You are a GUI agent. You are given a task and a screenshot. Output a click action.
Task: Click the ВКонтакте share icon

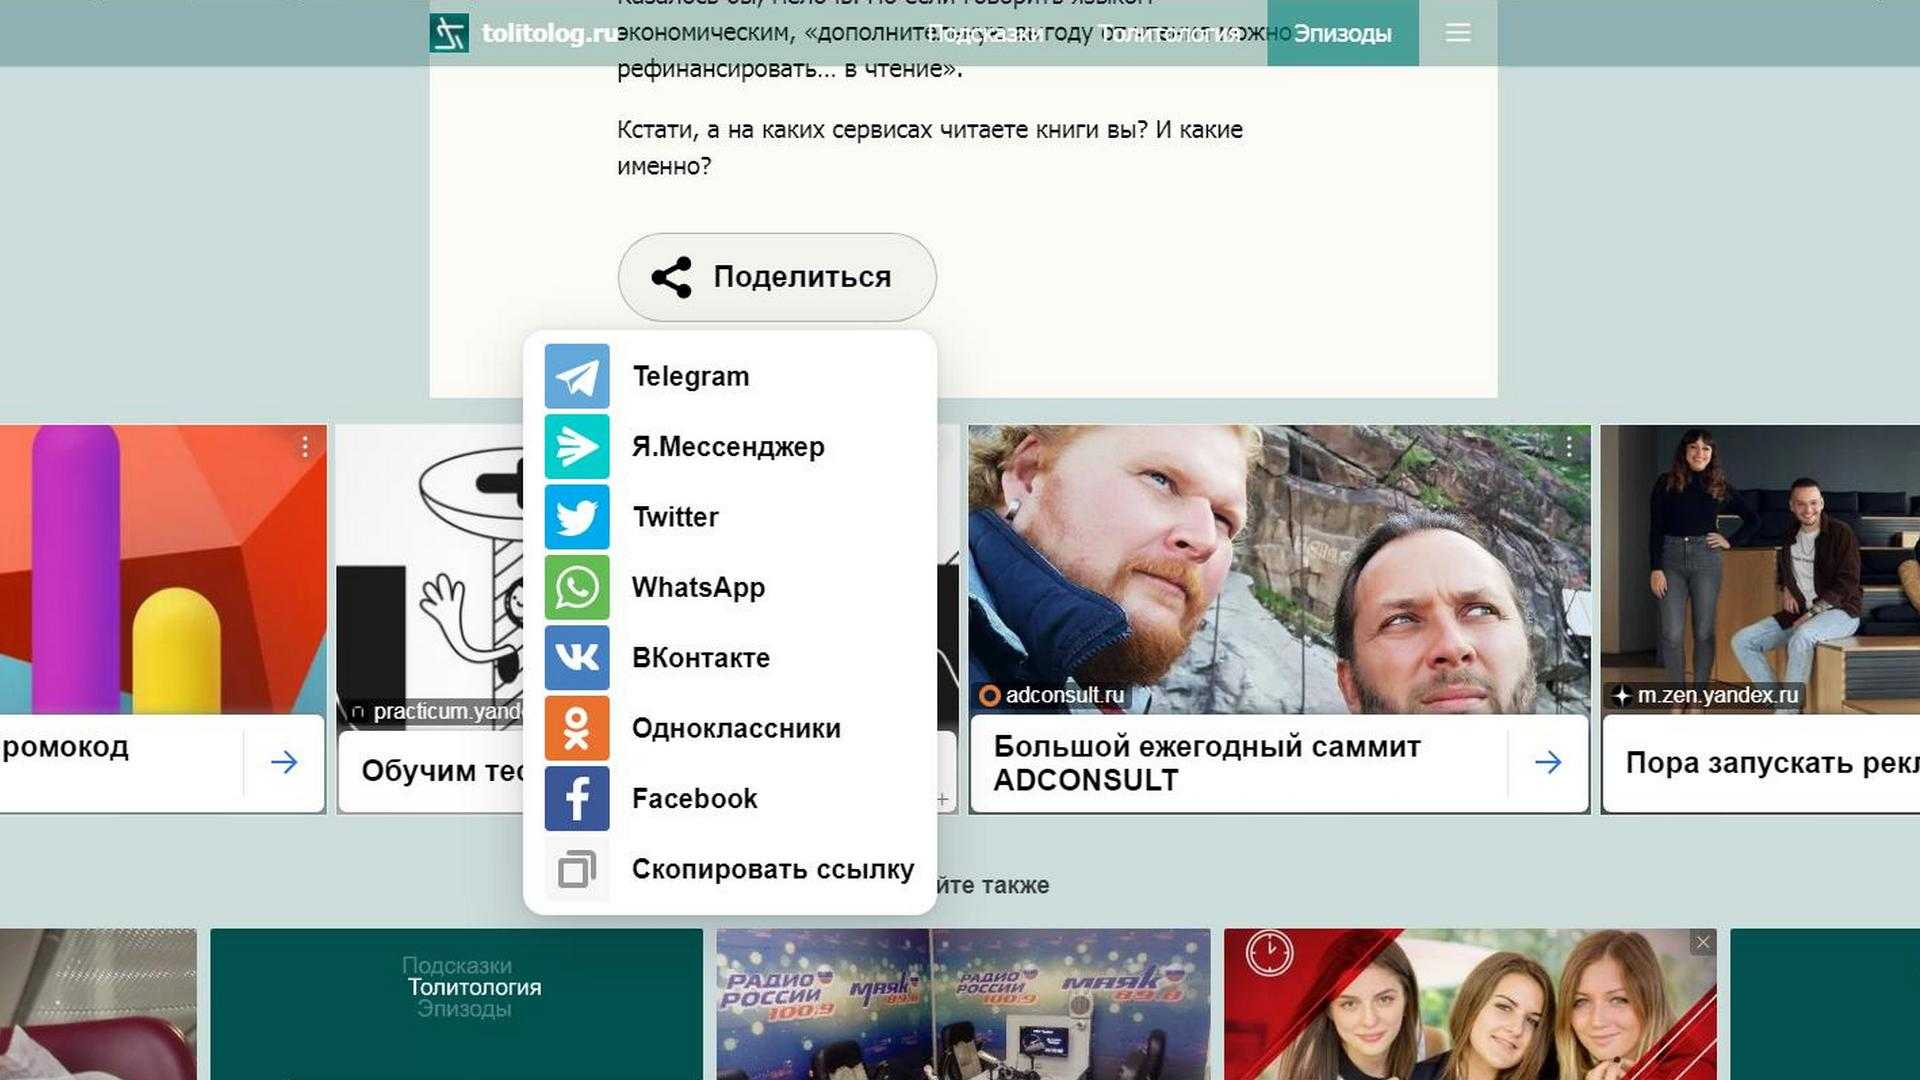pos(578,657)
